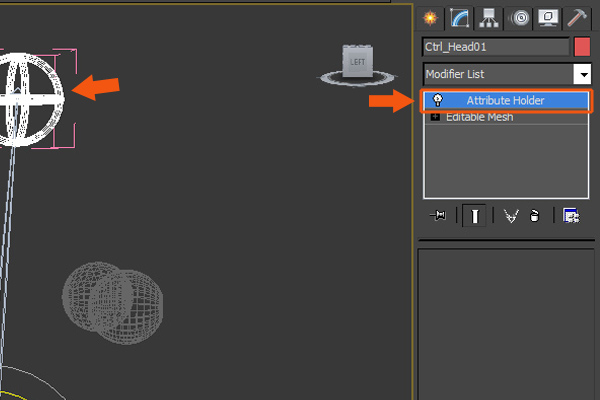Select the Editable Mesh stack entry

(479, 117)
